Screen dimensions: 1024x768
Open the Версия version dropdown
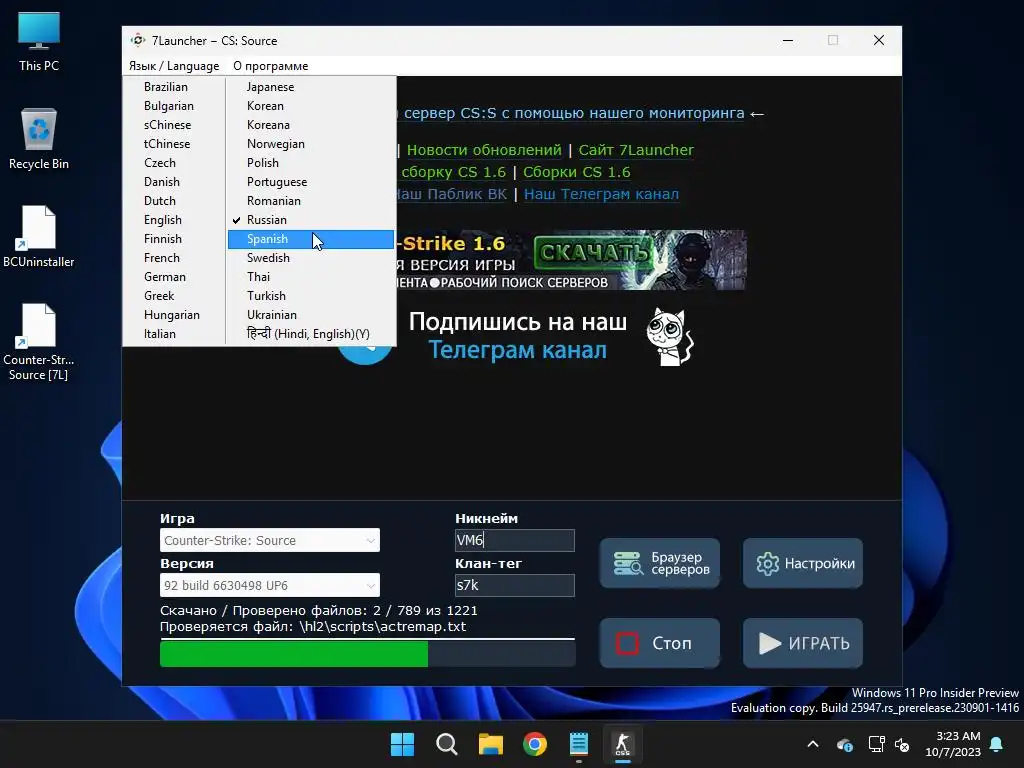click(270, 585)
